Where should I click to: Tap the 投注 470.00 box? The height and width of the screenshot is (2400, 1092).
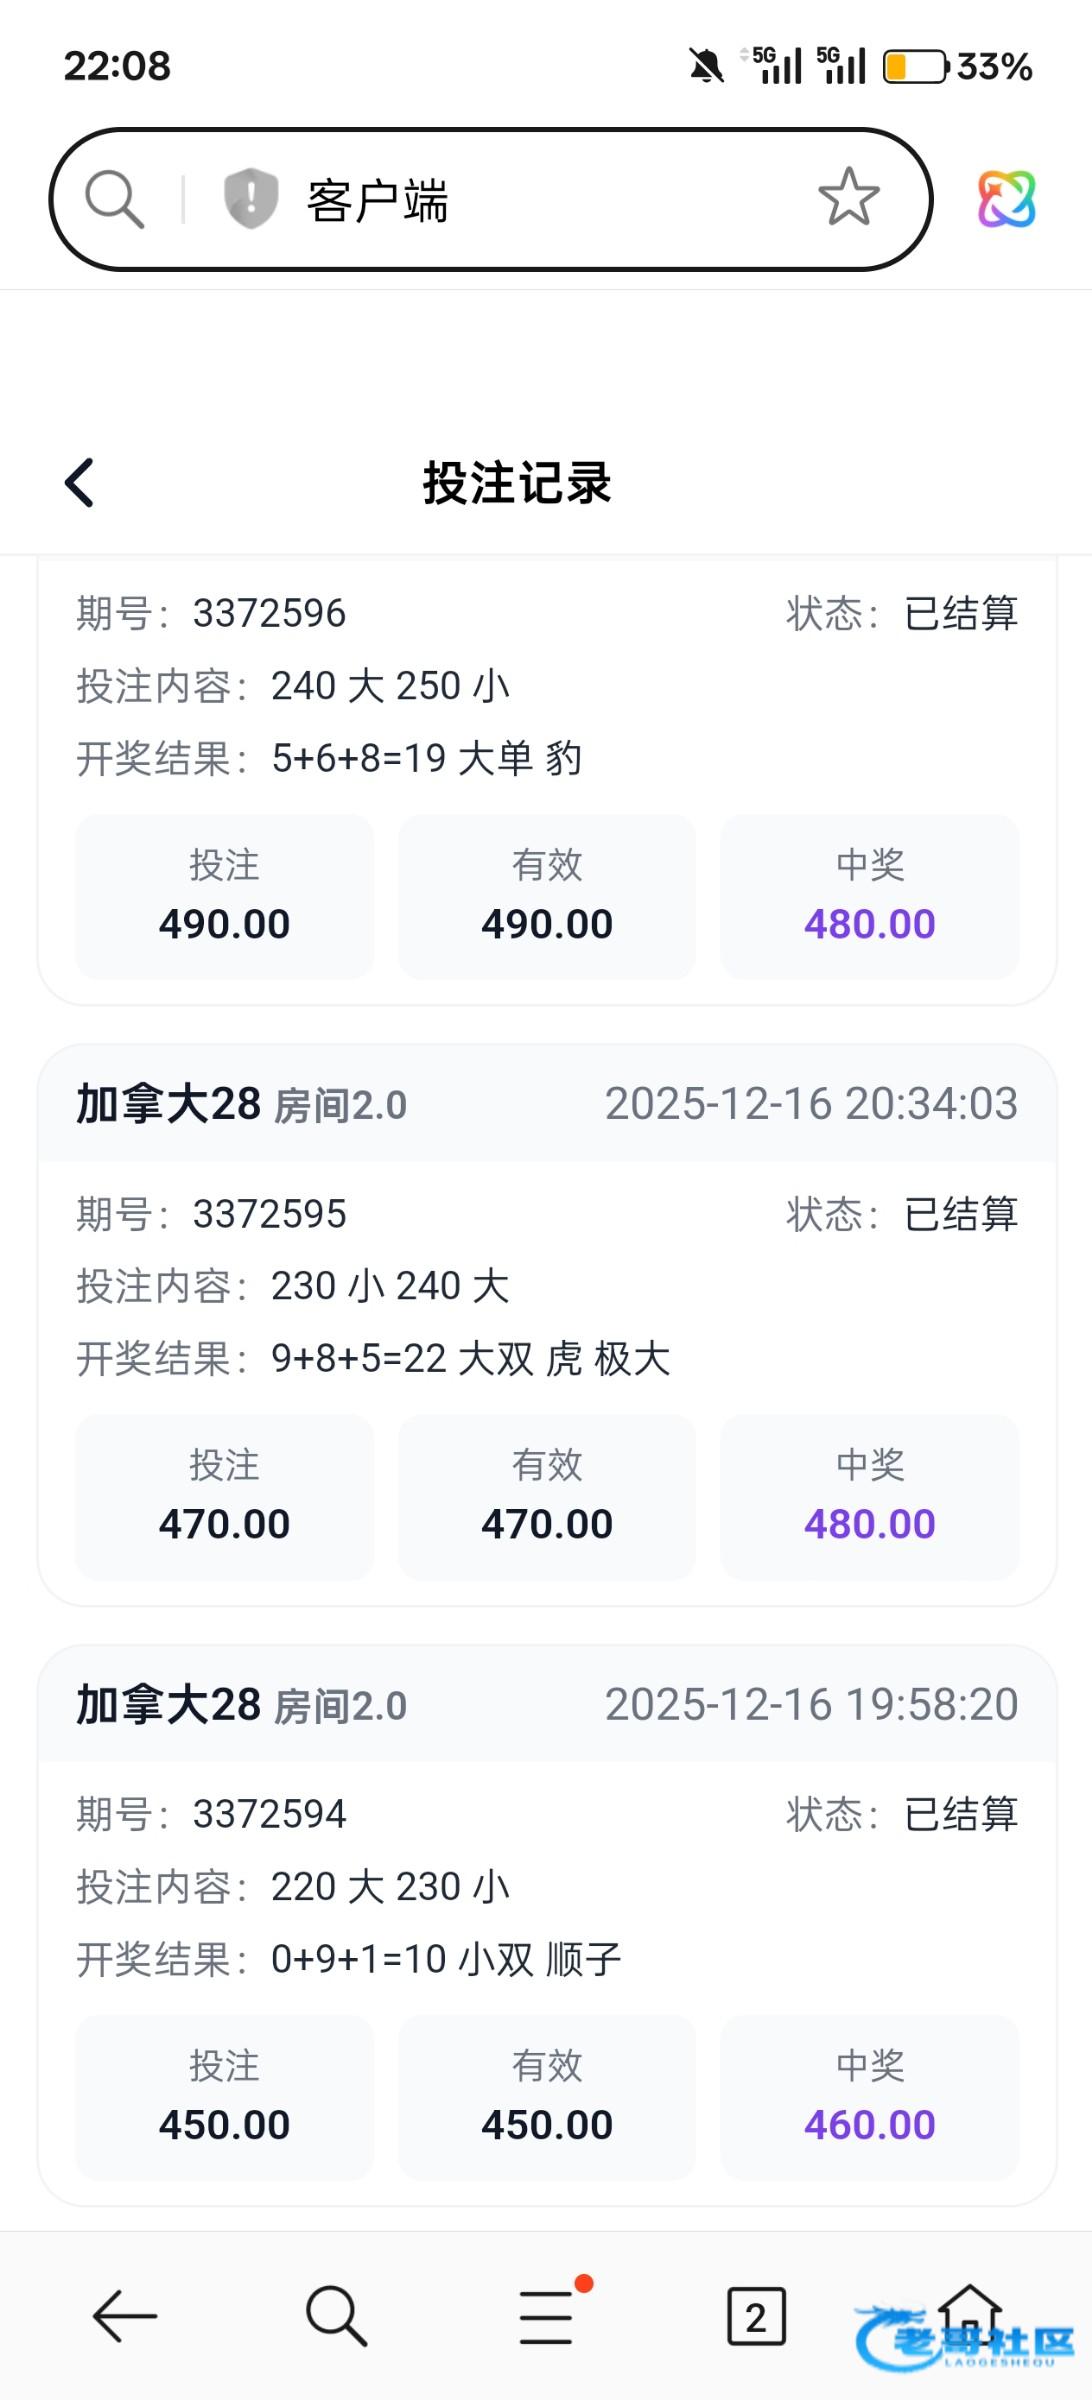click(224, 1497)
